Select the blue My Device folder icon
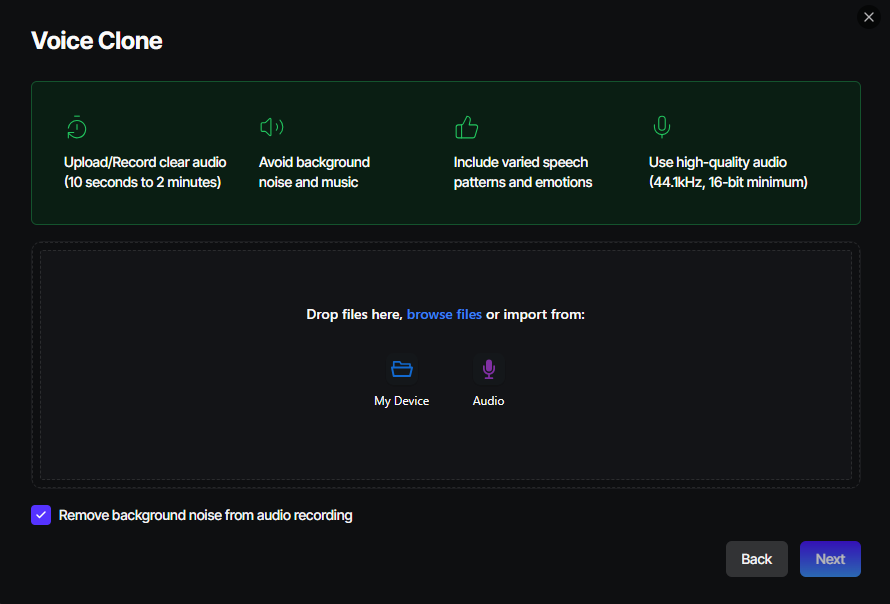The height and width of the screenshot is (604, 890). pyautogui.click(x=402, y=369)
